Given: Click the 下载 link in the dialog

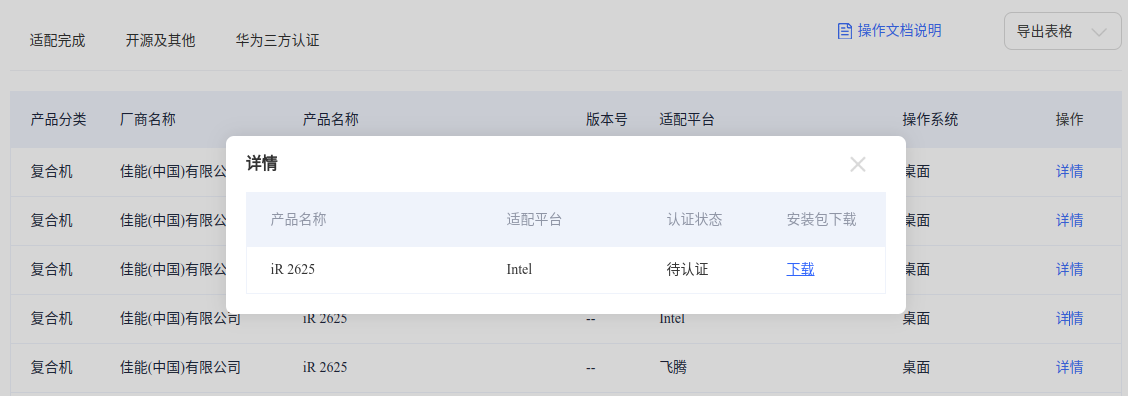Looking at the screenshot, I should point(800,269).
